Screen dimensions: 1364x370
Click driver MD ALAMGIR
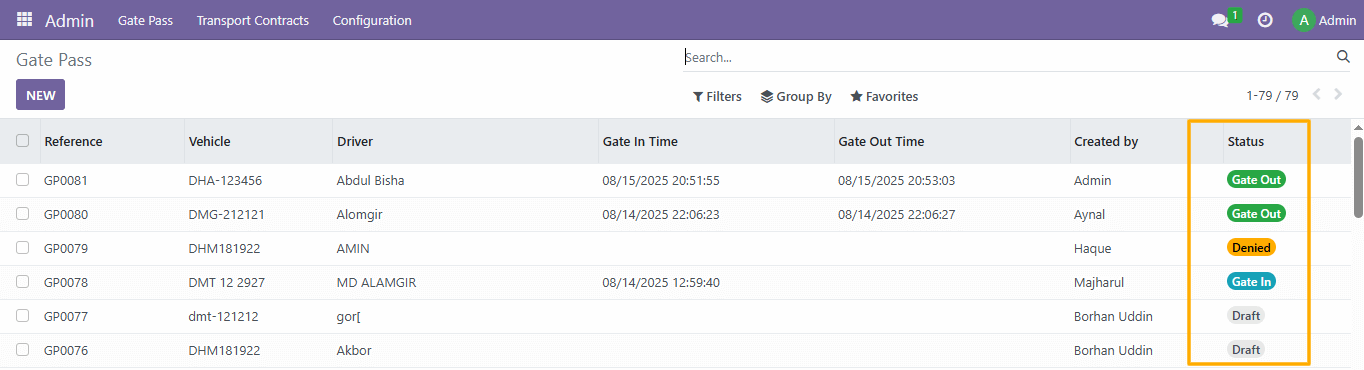tap(377, 283)
